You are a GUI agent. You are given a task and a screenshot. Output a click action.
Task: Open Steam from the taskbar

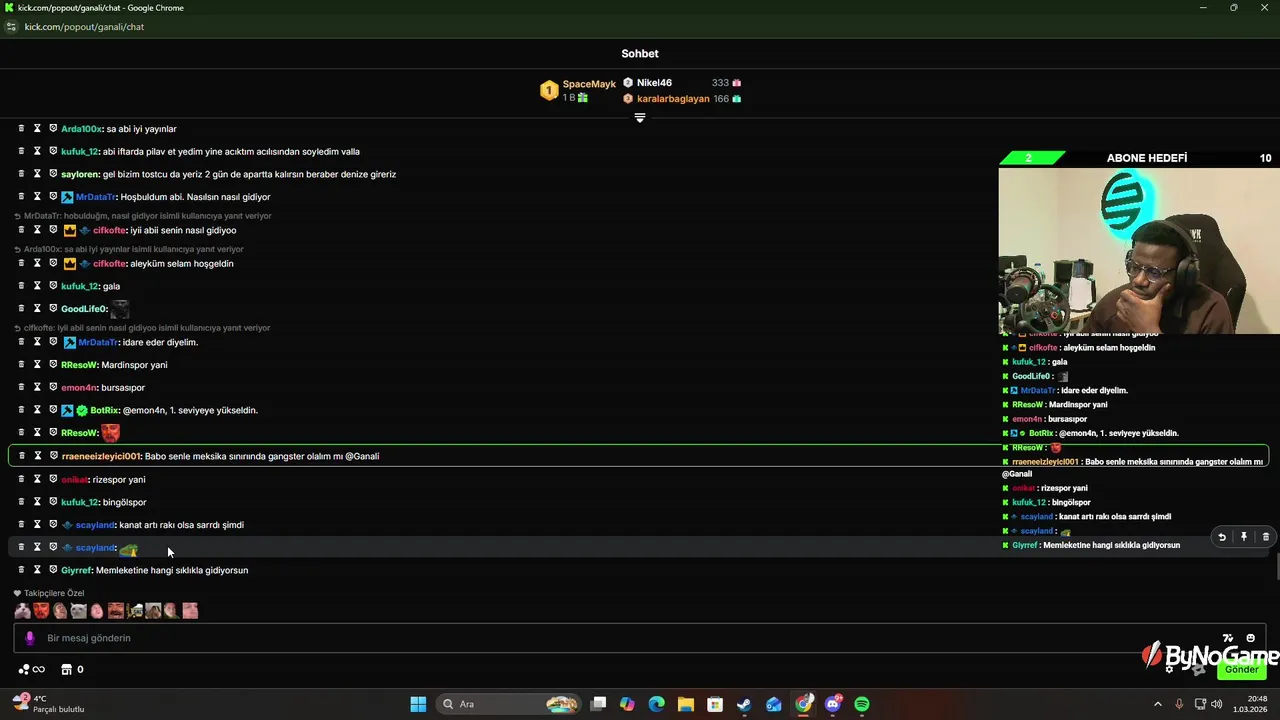(x=744, y=704)
